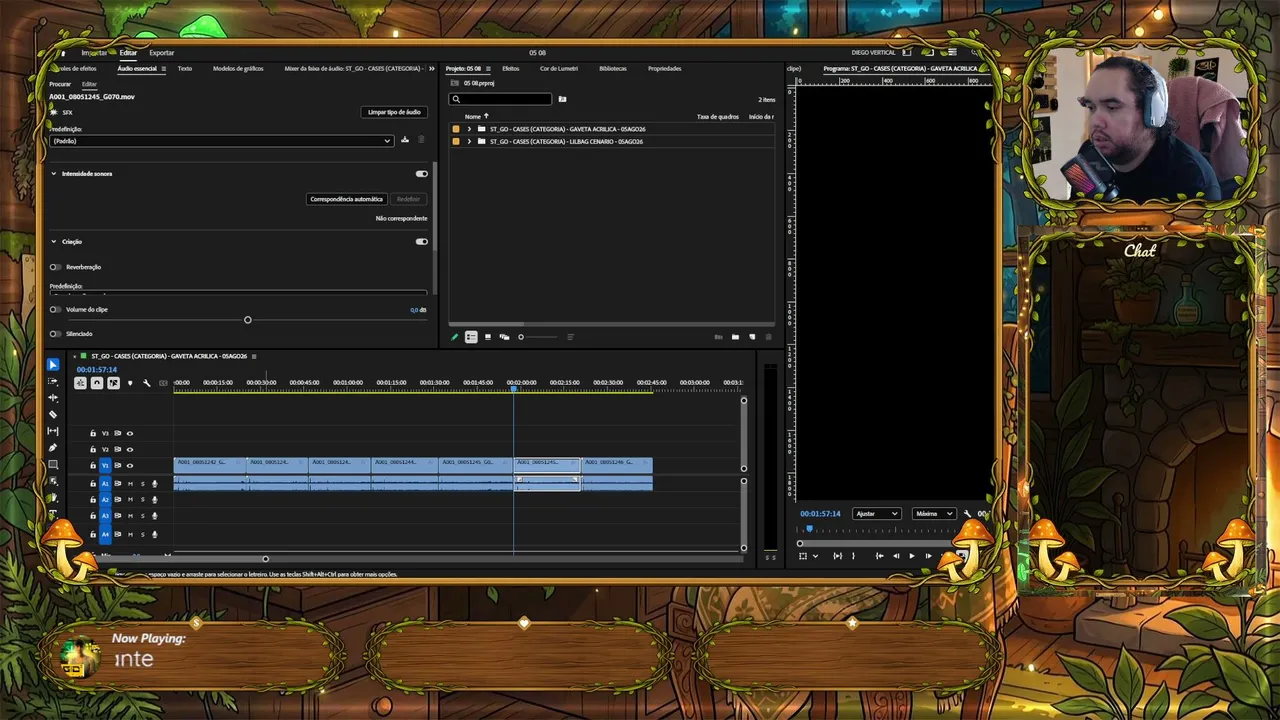Viewport: 1280px width, 720px height.
Task: Click the Correspondência automática button
Action: coord(346,199)
